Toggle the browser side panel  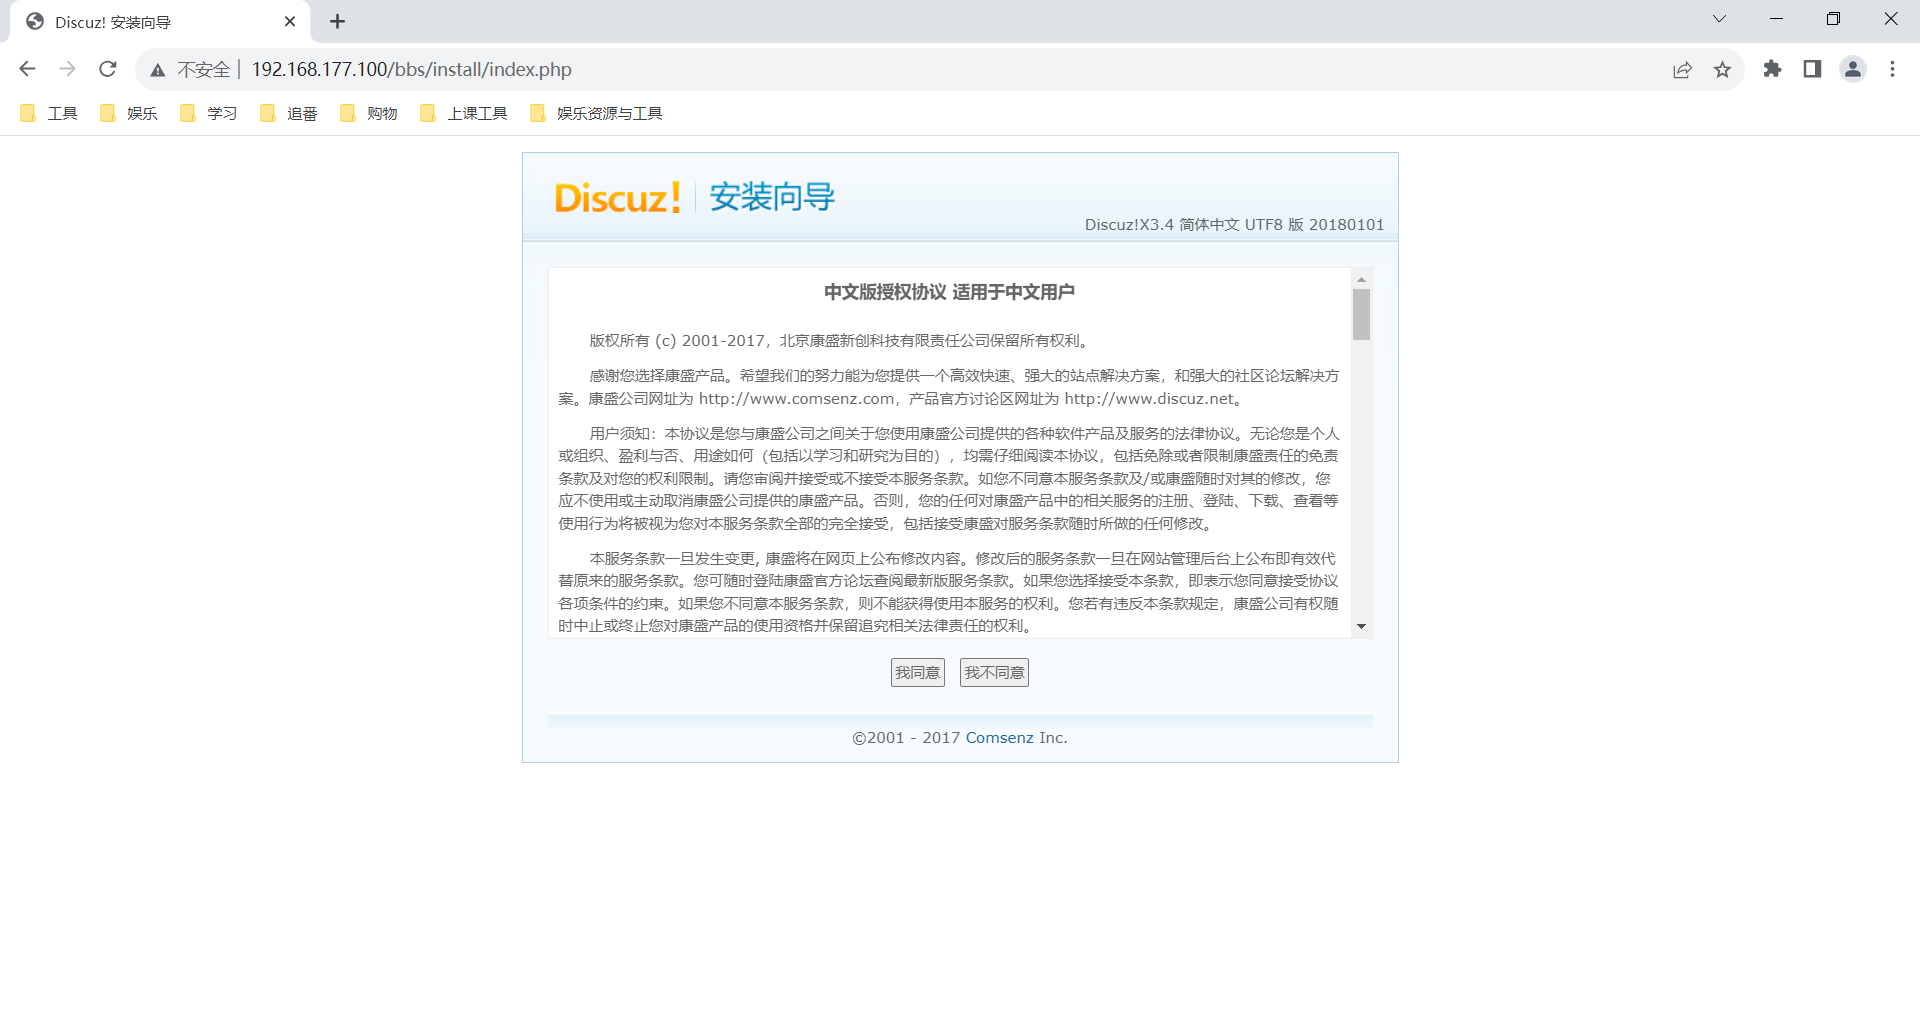click(x=1812, y=69)
